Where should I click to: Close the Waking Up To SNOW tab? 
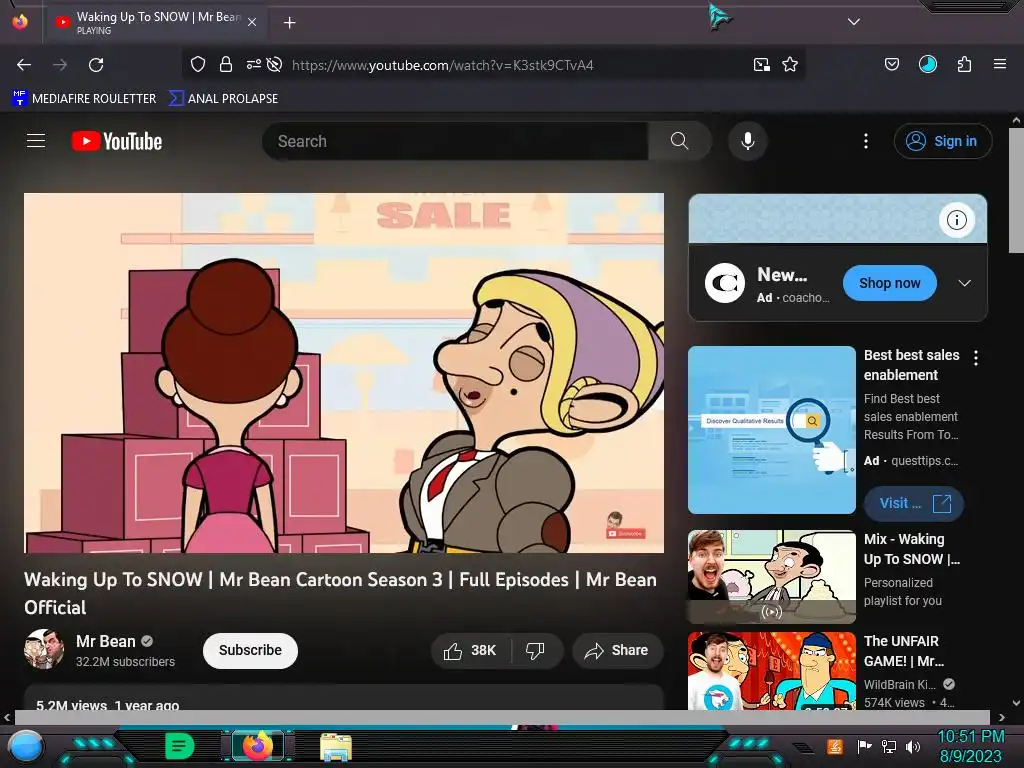[252, 22]
